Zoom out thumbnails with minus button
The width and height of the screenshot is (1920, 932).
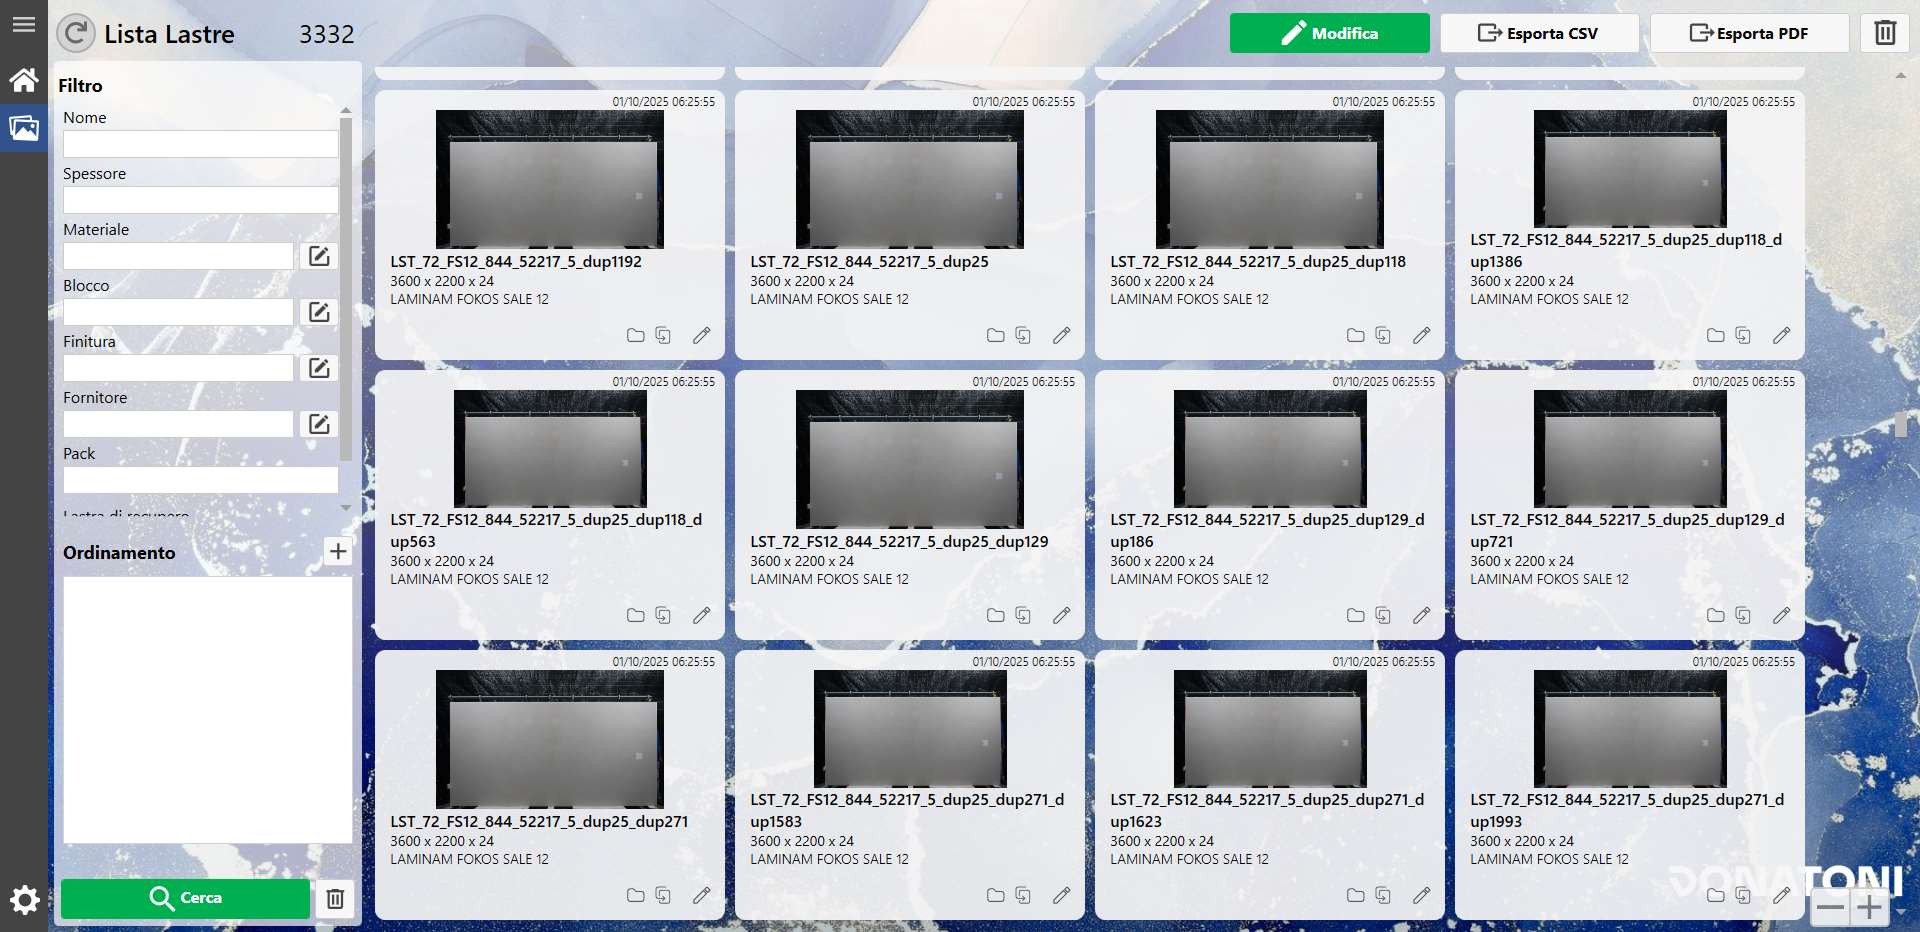click(1830, 908)
